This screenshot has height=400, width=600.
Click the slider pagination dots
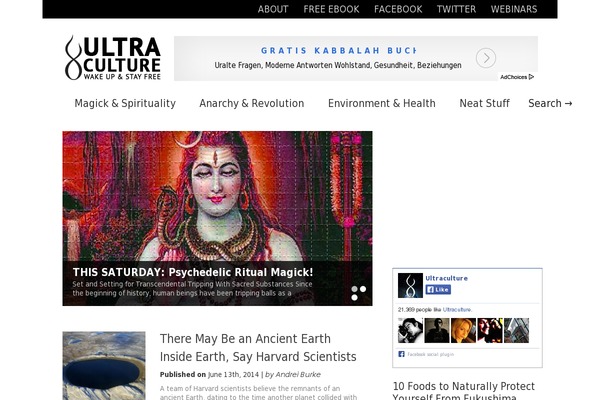point(359,293)
